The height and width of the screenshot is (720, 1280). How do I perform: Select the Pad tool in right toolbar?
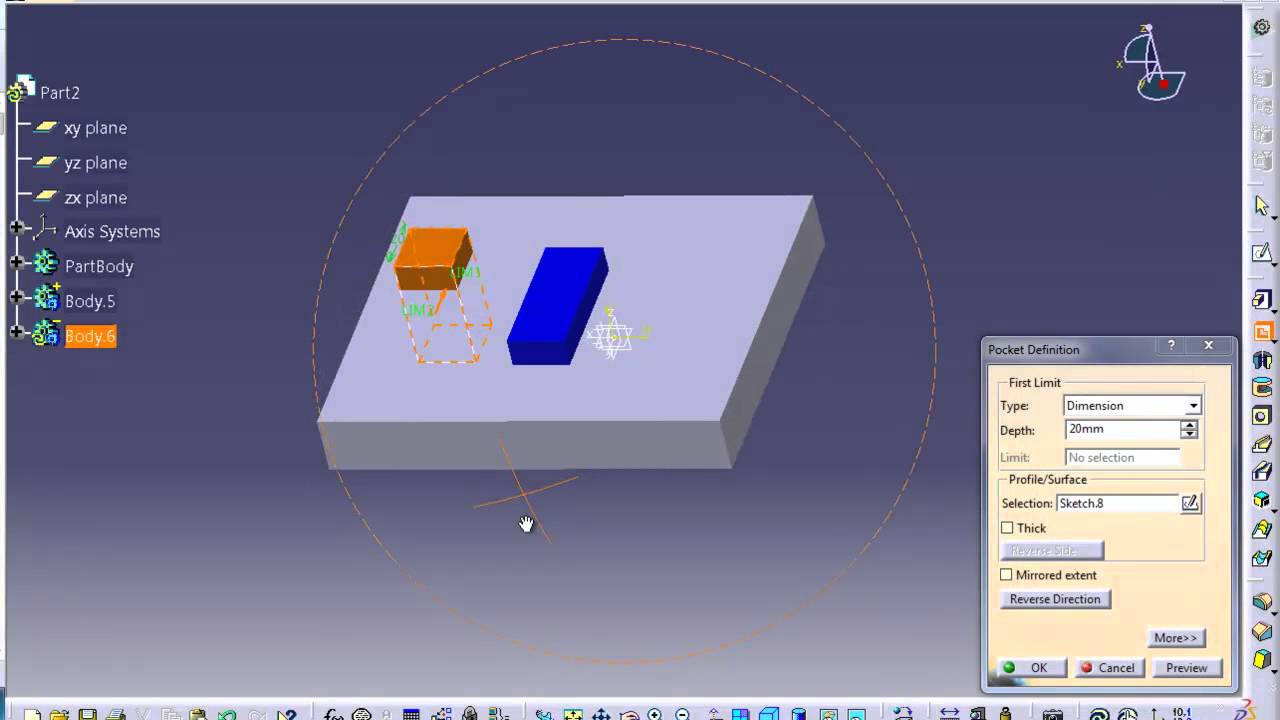pyautogui.click(x=1262, y=299)
